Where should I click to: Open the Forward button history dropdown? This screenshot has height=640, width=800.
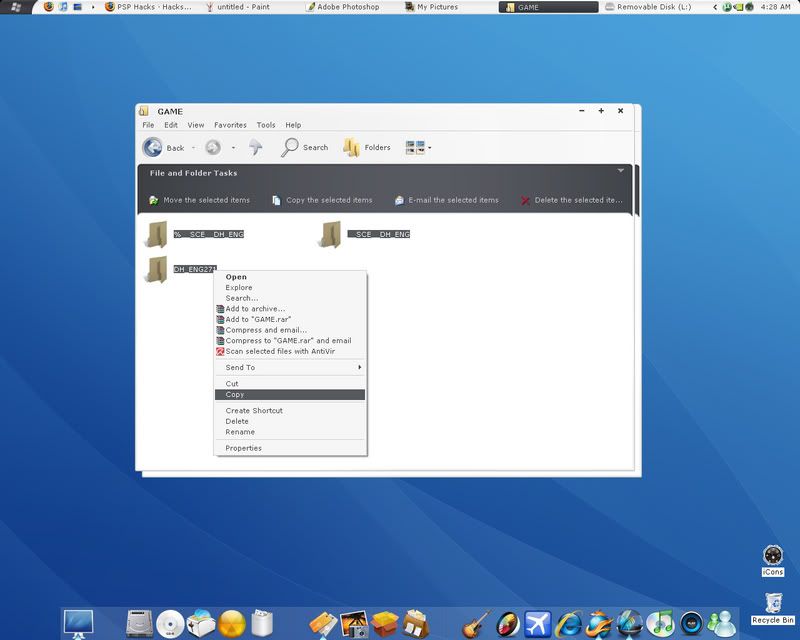click(x=233, y=148)
